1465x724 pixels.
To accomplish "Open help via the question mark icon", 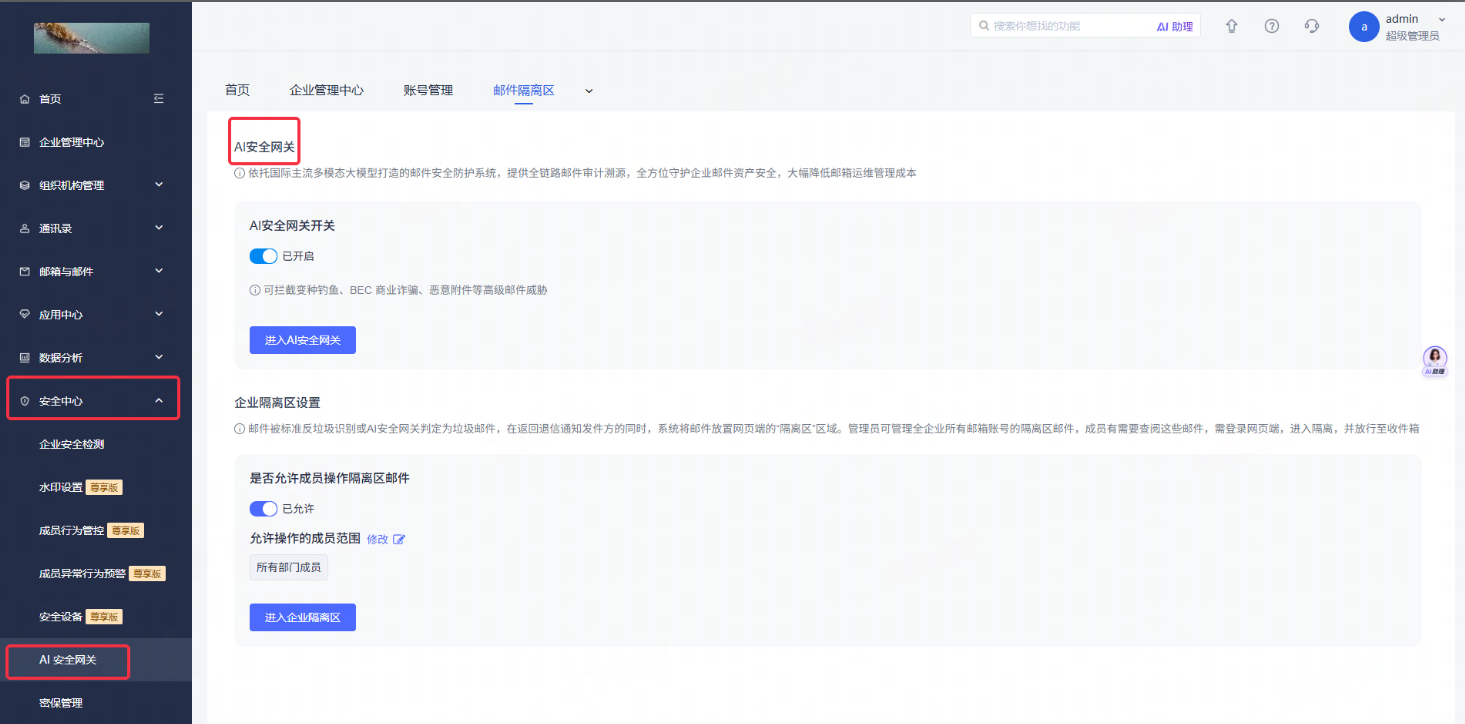I will click(1272, 26).
